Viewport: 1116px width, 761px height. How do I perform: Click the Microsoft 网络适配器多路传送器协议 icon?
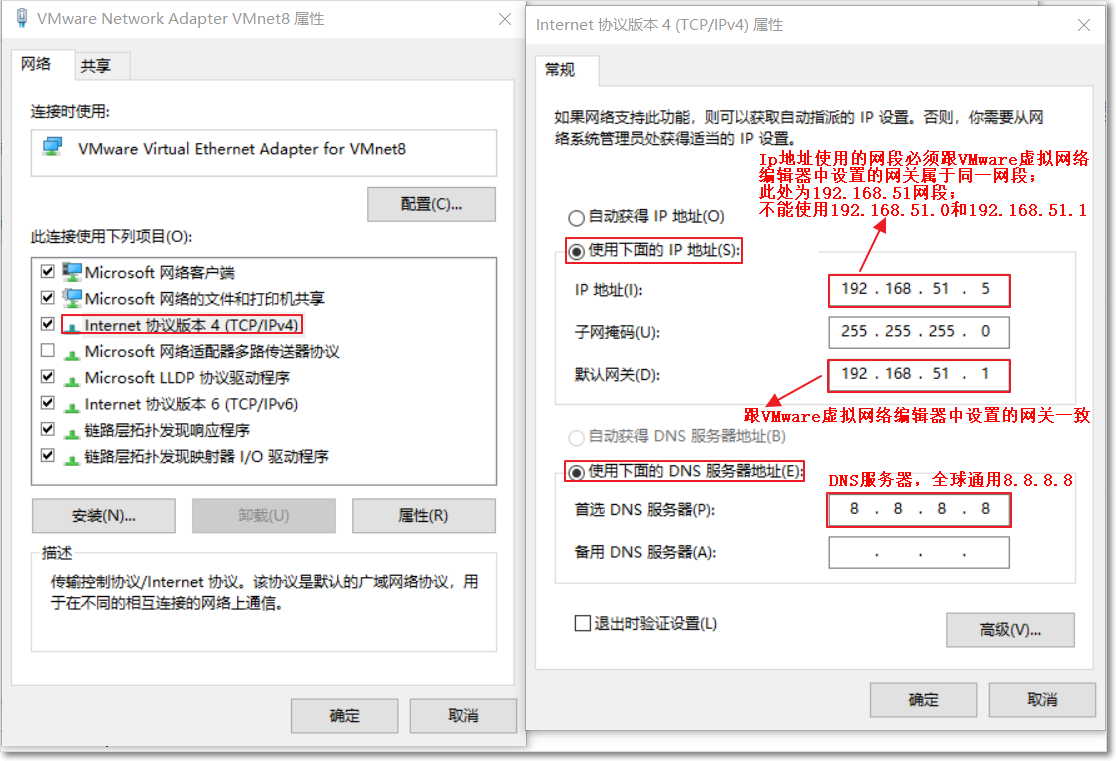72,353
